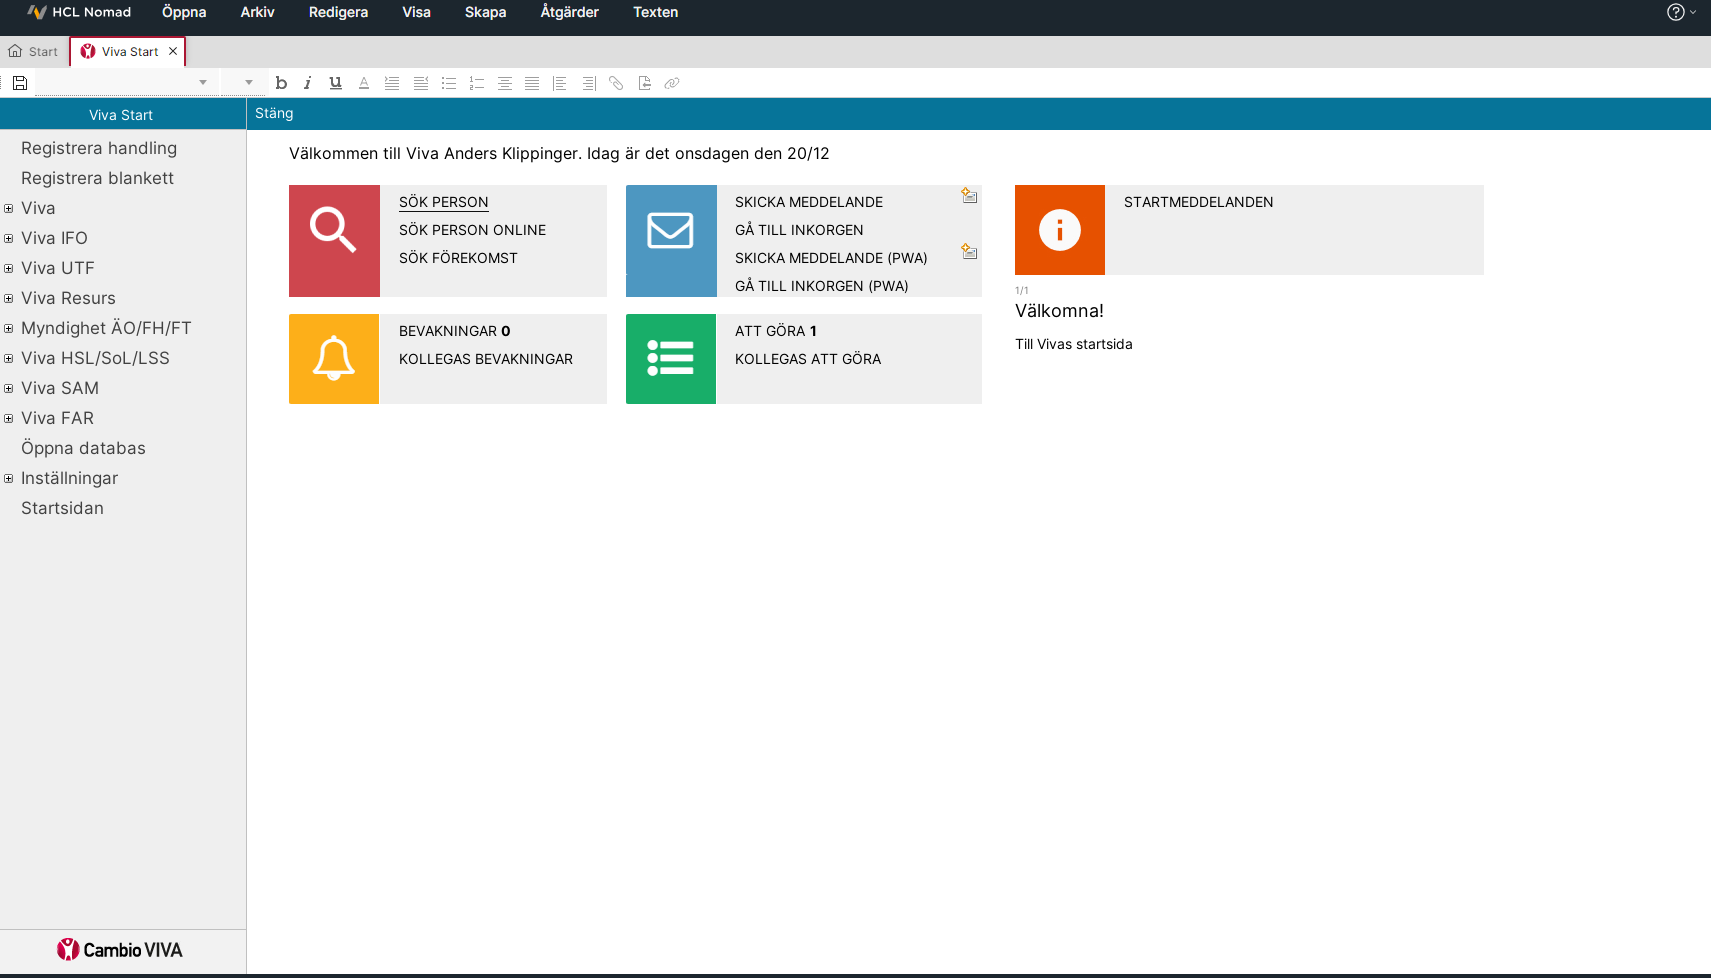Center-align the text
The width and height of the screenshot is (1711, 978).
pos(505,83)
